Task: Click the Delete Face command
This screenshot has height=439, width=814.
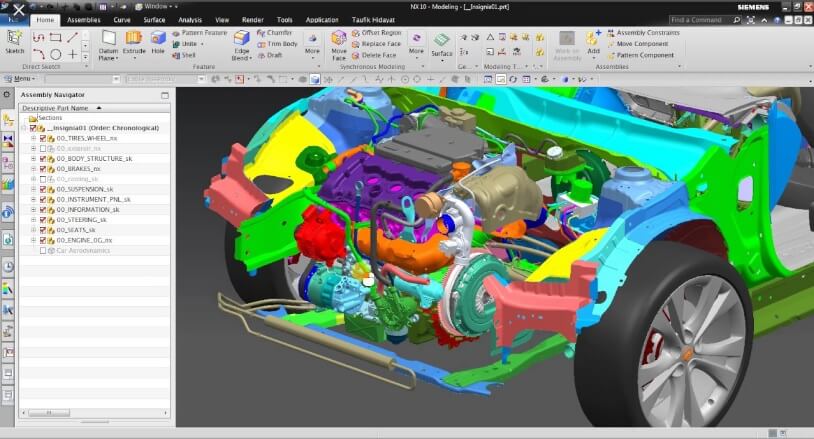Action: click(374, 55)
